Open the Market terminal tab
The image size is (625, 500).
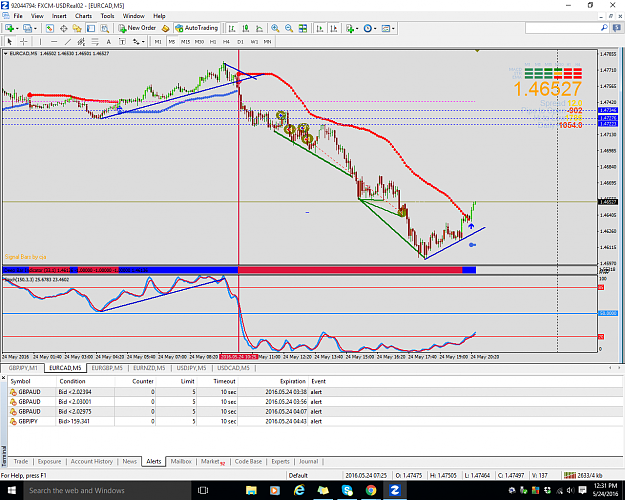pyautogui.click(x=212, y=461)
